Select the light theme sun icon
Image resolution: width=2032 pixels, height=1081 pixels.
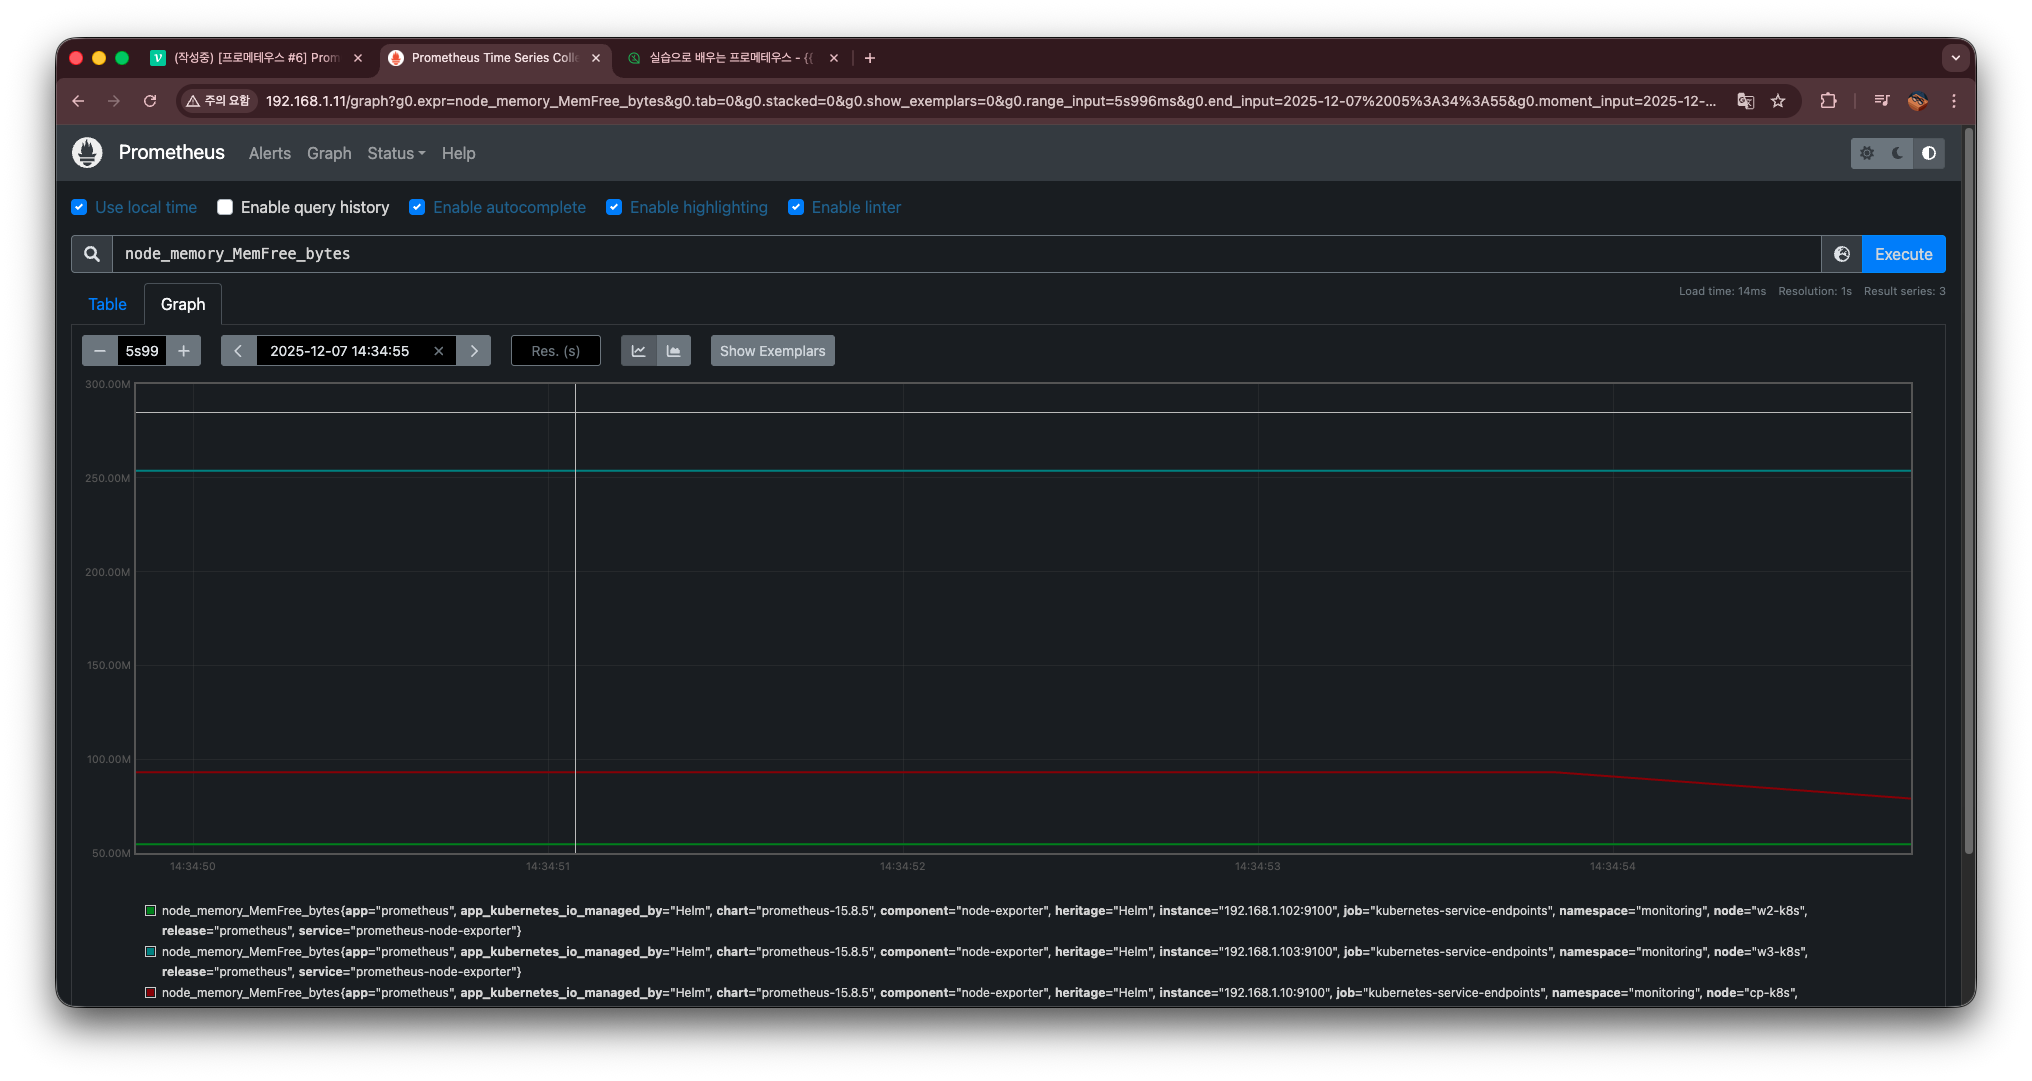(1866, 153)
